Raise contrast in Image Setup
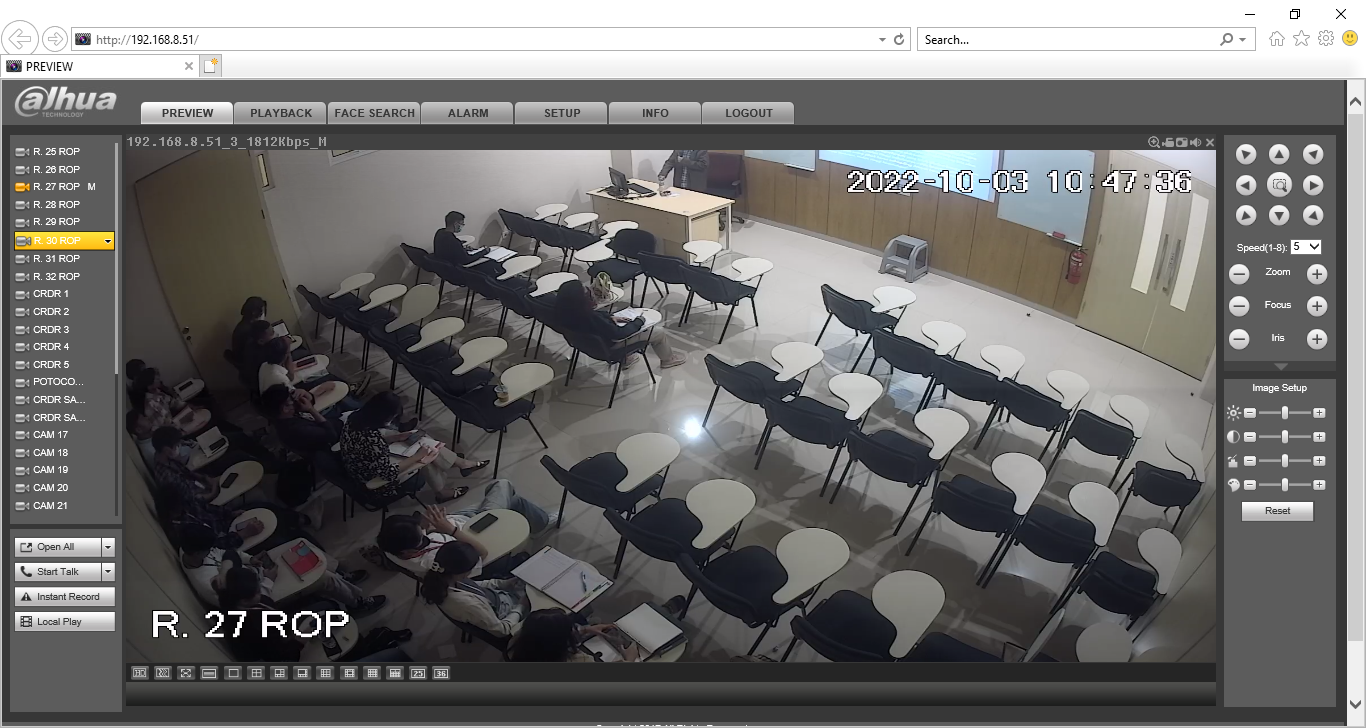This screenshot has height=728, width=1366. click(1319, 437)
